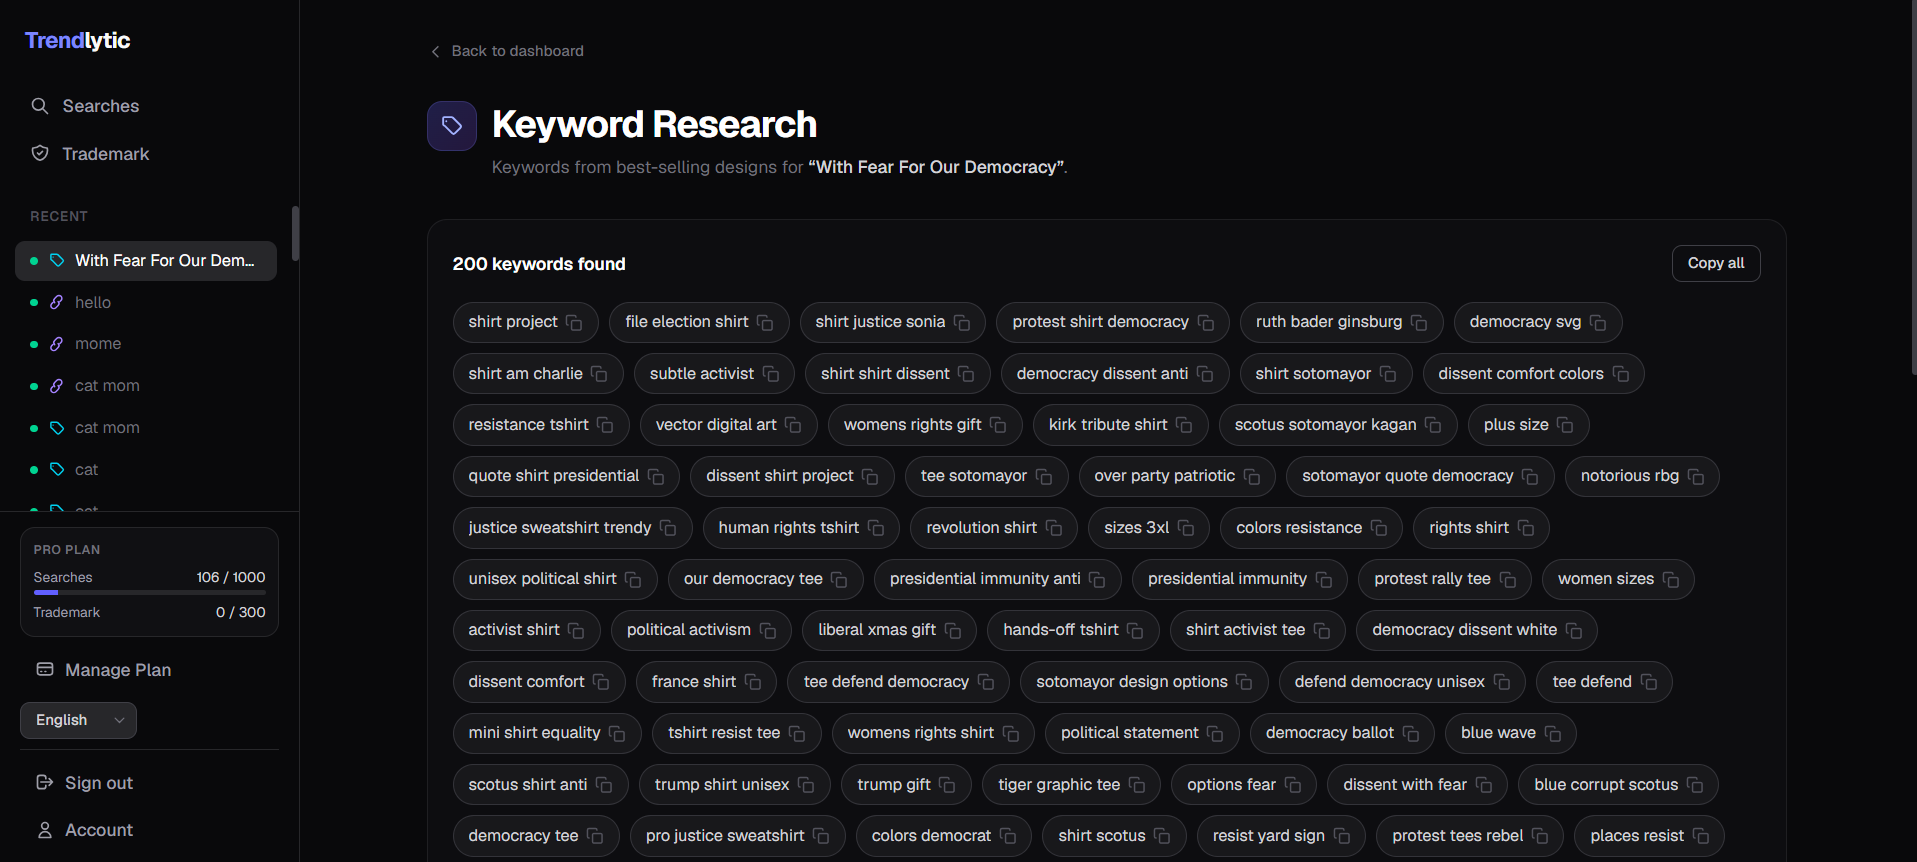Image resolution: width=1917 pixels, height=862 pixels.
Task: Open Searches in the sidebar
Action: click(100, 106)
